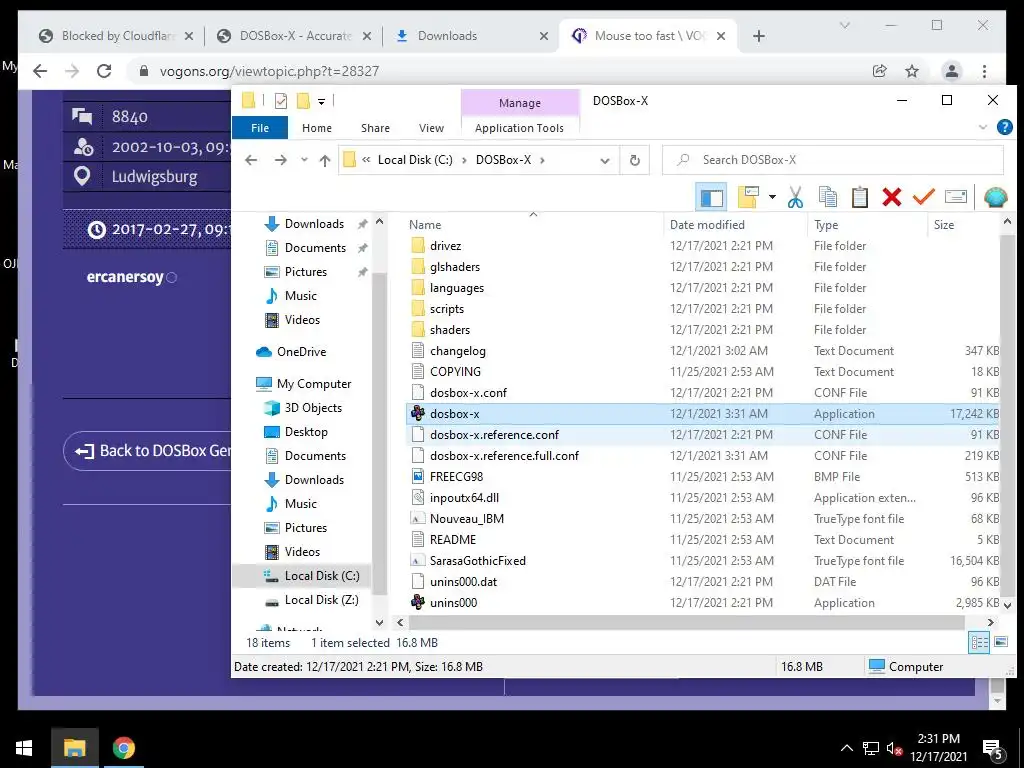Viewport: 1024px width, 768px height.
Task: Click the Explorer help question mark icon
Action: click(1004, 127)
